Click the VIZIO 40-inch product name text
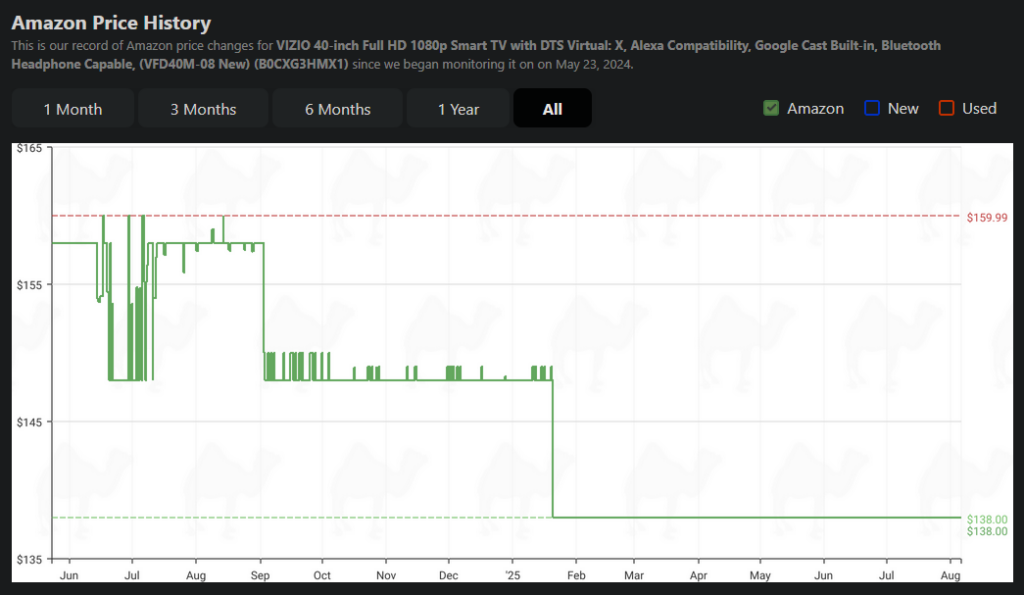1024x595 pixels. (x=476, y=55)
